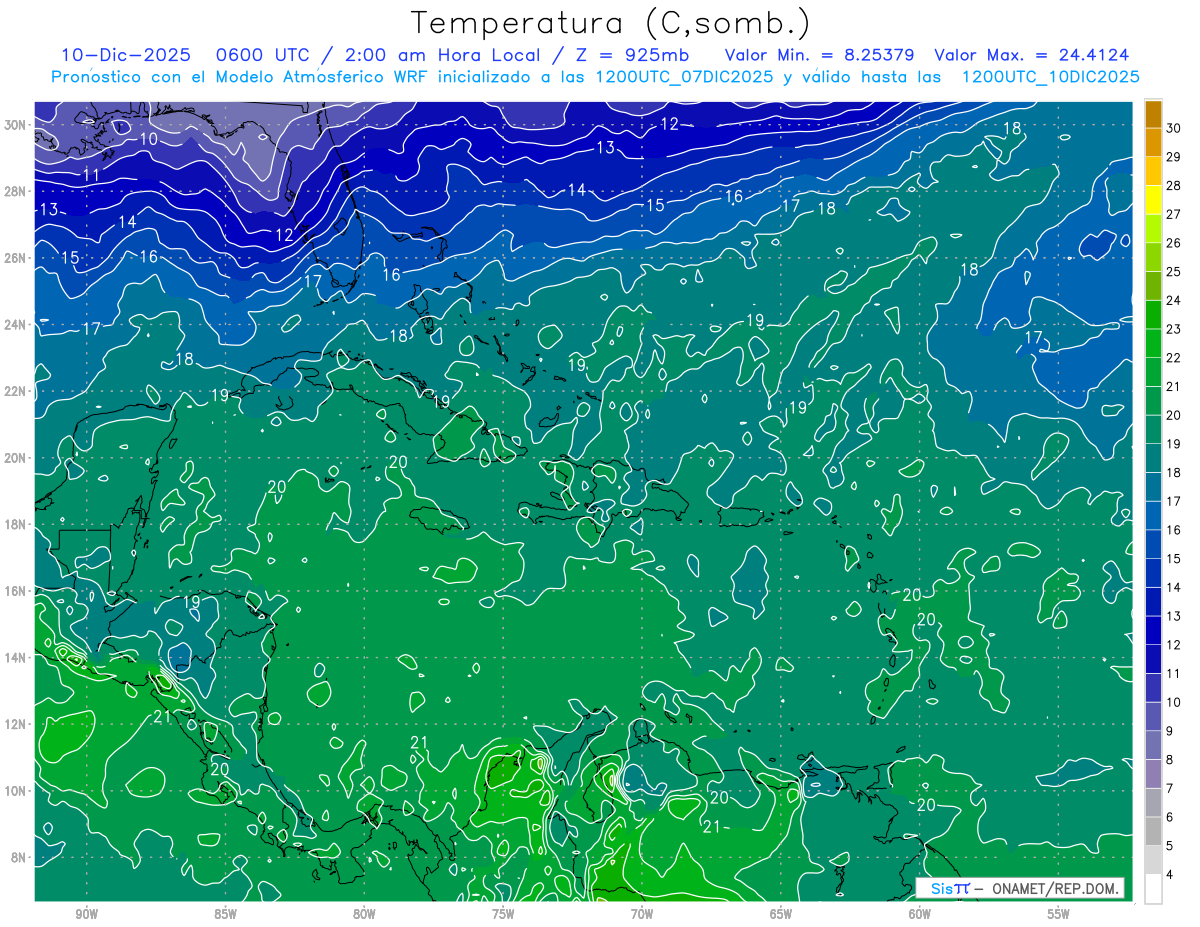Click the teal colorbar swatch at value 18
1200x927 pixels.
[x=1154, y=458]
